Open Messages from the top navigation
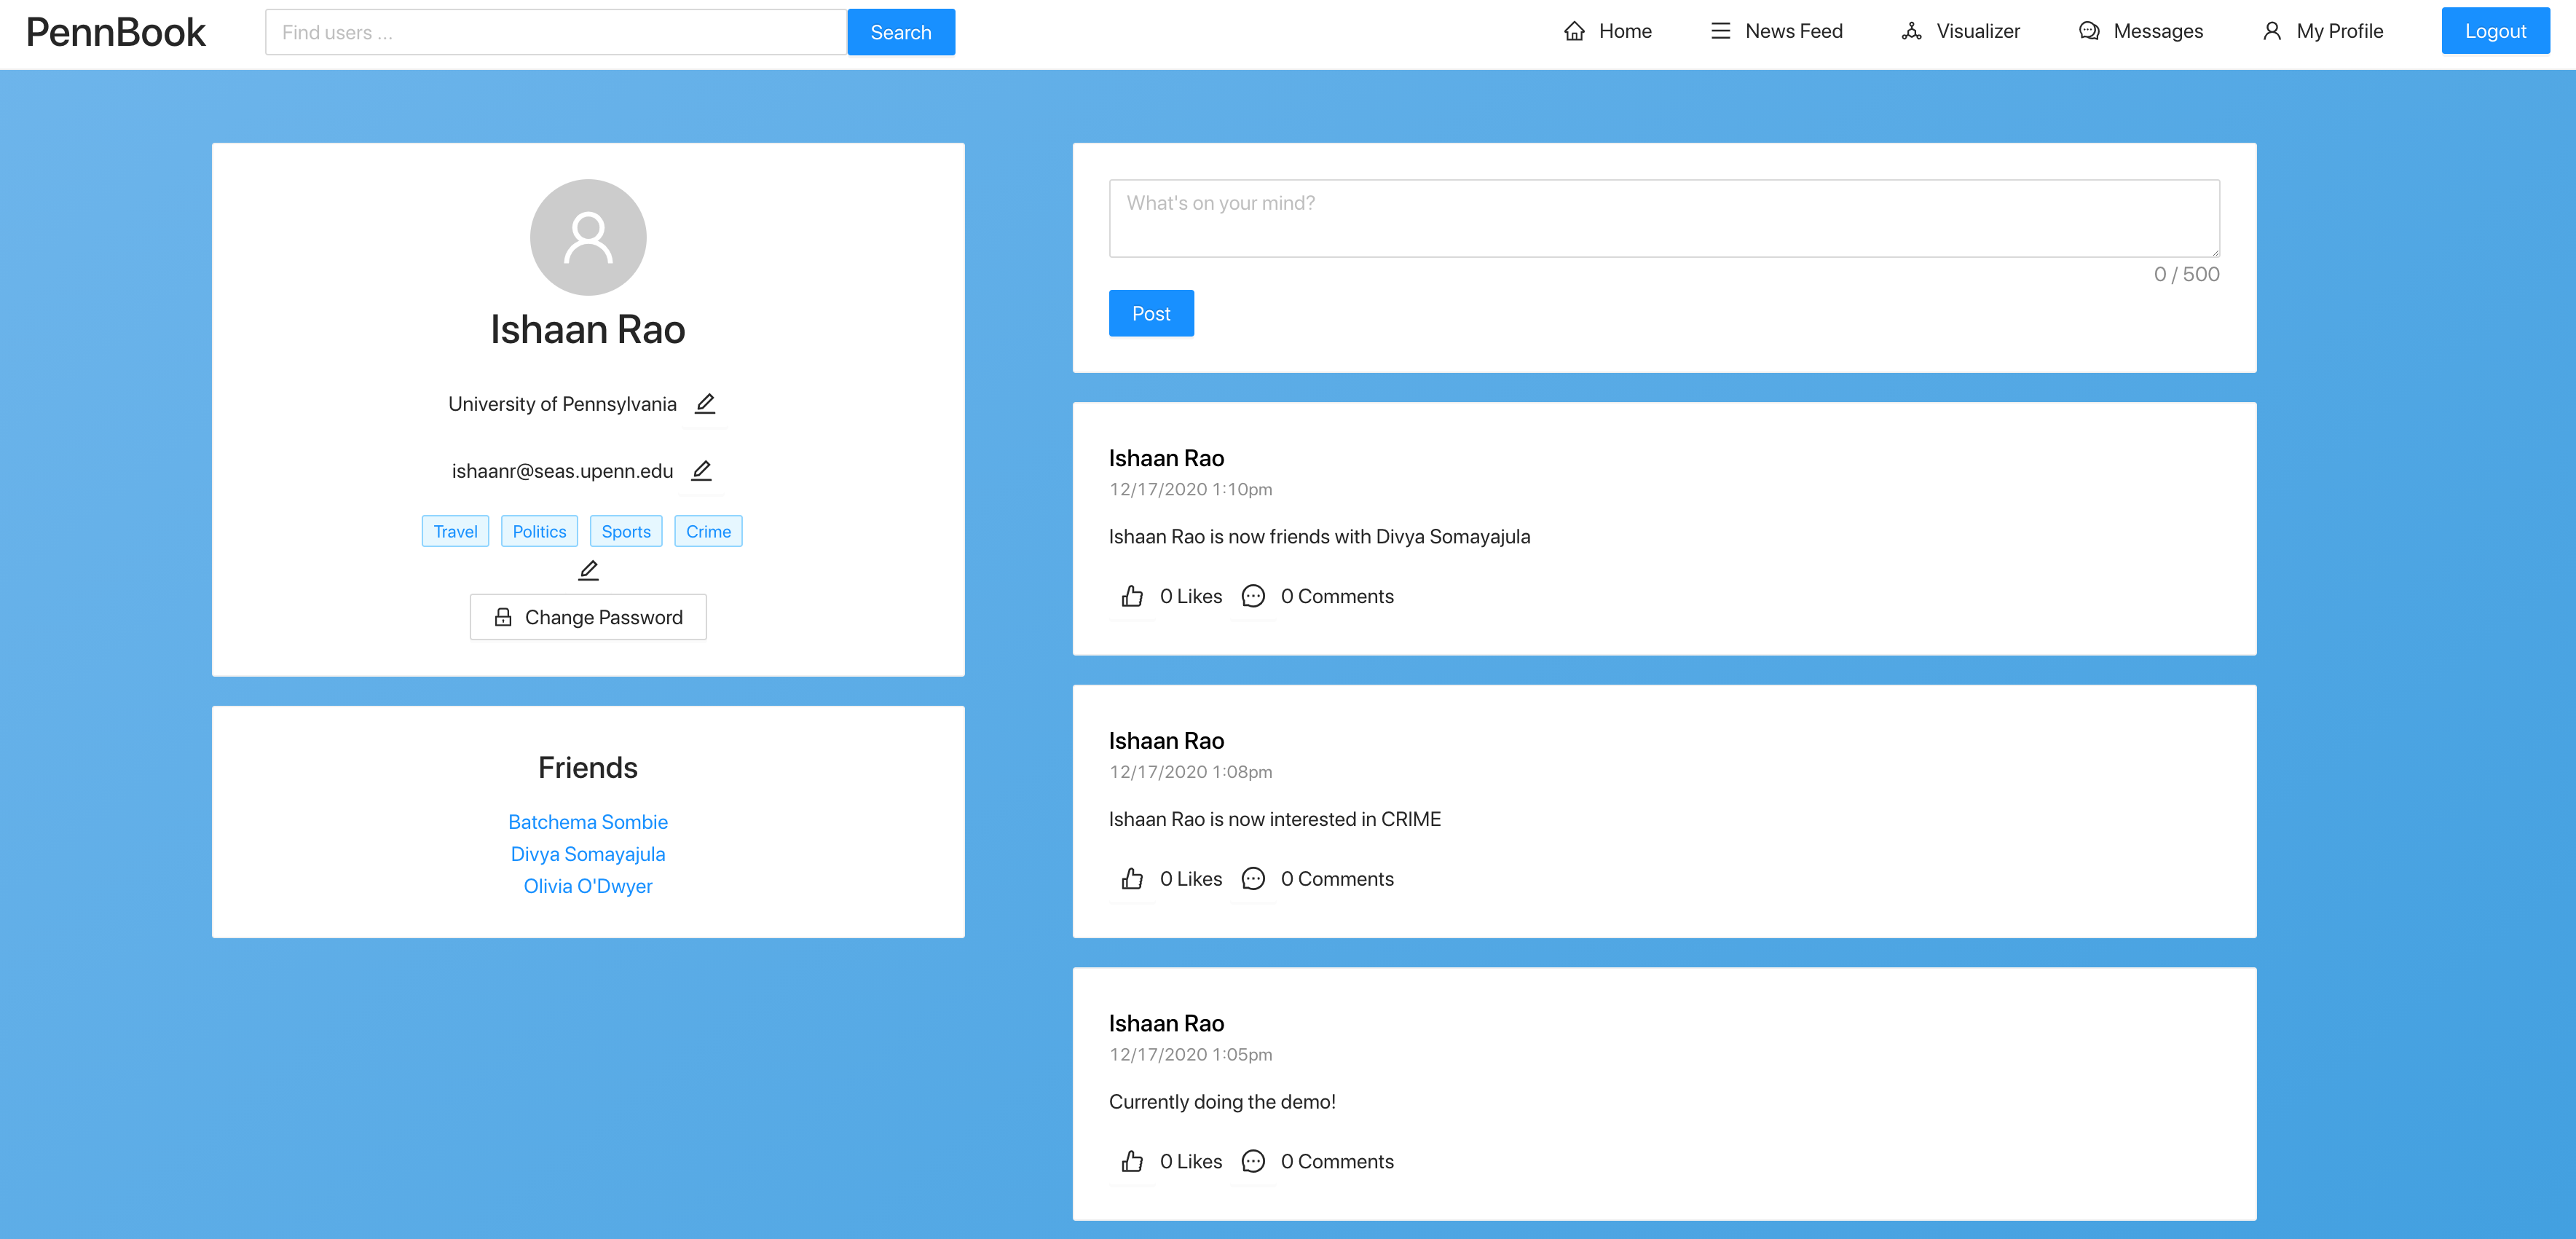This screenshot has height=1239, width=2576. tap(2141, 31)
